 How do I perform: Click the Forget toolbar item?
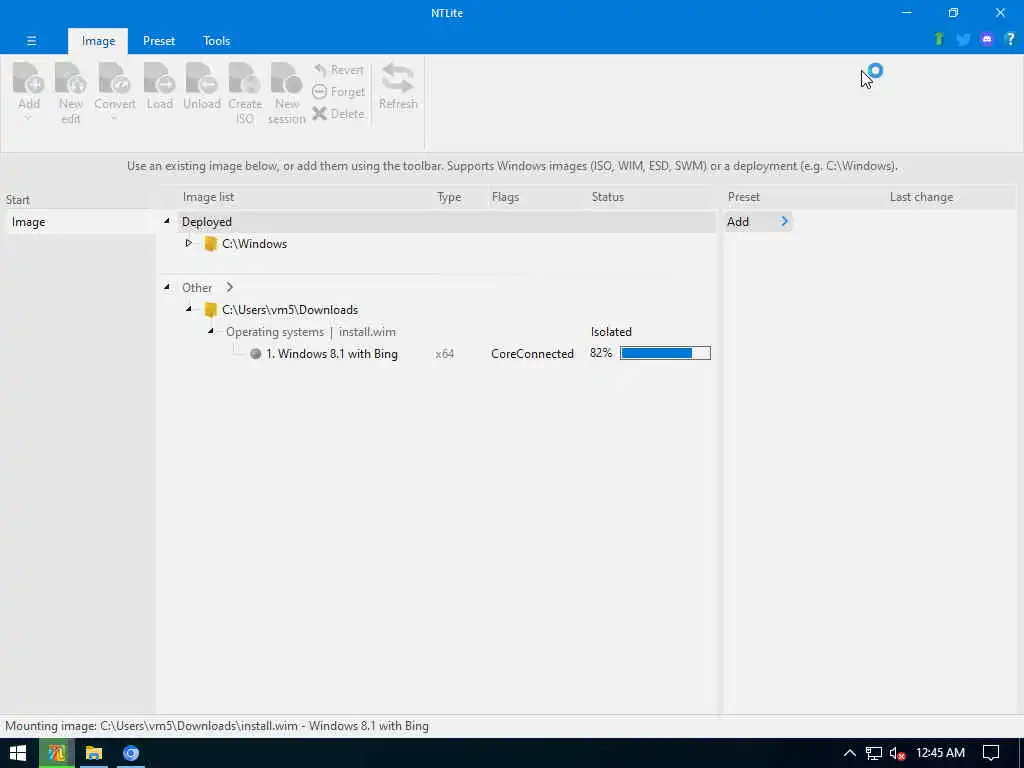pos(338,92)
